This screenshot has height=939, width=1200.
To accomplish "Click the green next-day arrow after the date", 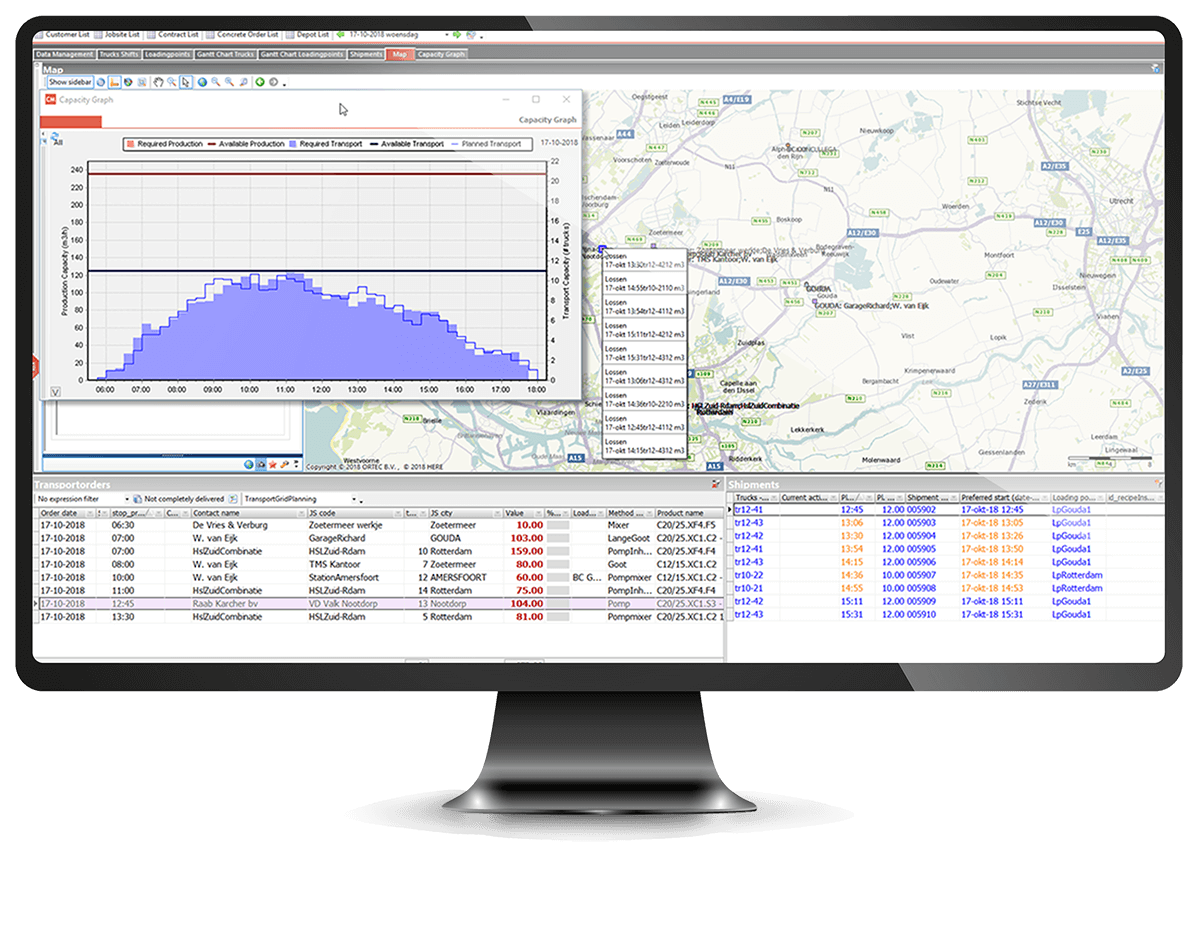I will coord(457,35).
